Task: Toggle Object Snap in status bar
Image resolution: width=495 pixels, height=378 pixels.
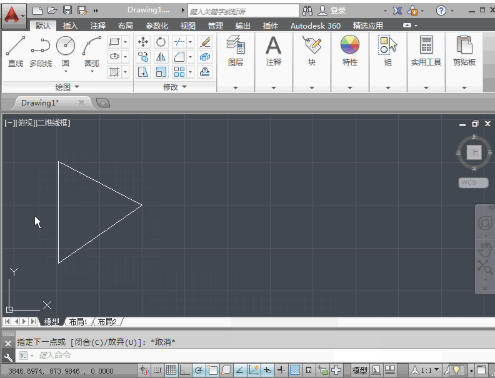Action: 212,370
